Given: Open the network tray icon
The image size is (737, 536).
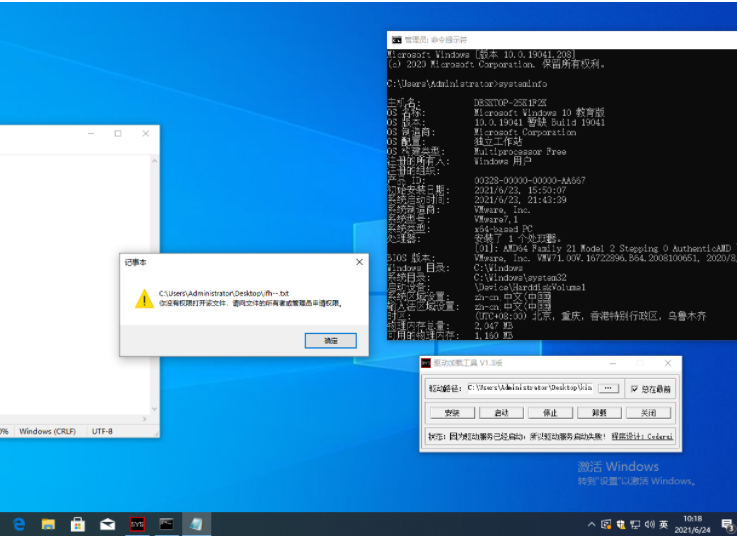Looking at the screenshot, I should (x=635, y=524).
